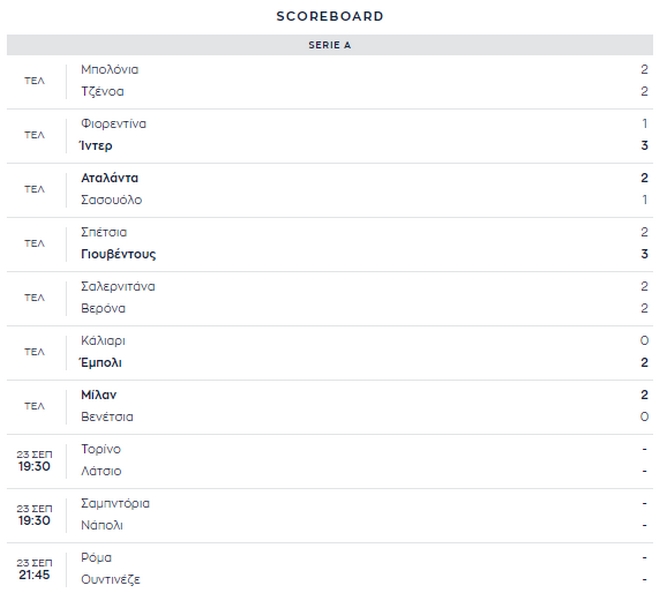Click the Σασουόλο team name
The height and width of the screenshot is (601, 660).
pos(111,200)
